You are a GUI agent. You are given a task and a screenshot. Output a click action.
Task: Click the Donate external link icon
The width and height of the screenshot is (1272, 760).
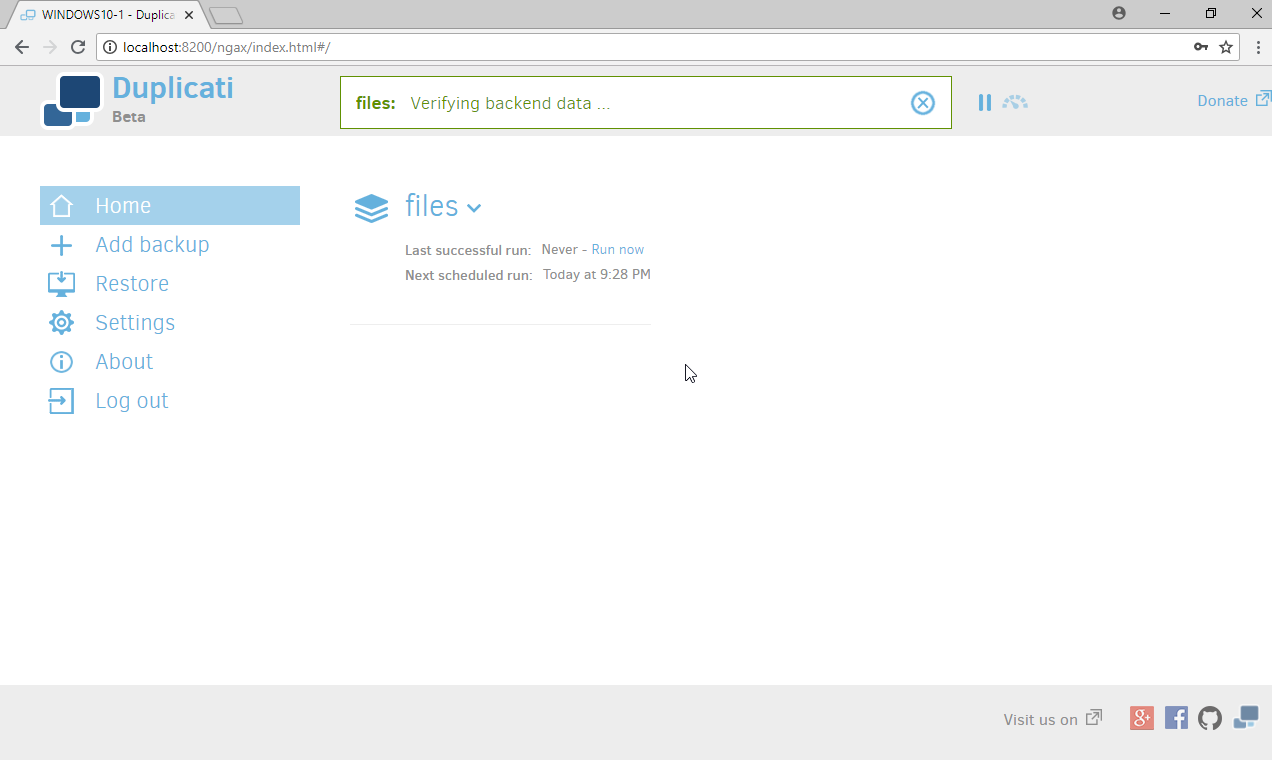pos(1263,99)
